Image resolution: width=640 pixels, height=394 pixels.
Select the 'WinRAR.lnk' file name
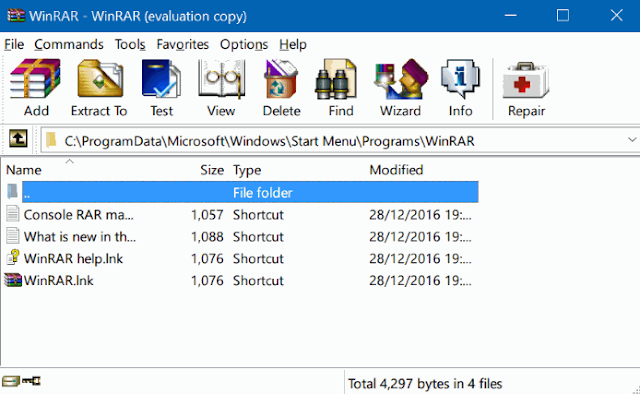[x=58, y=280]
